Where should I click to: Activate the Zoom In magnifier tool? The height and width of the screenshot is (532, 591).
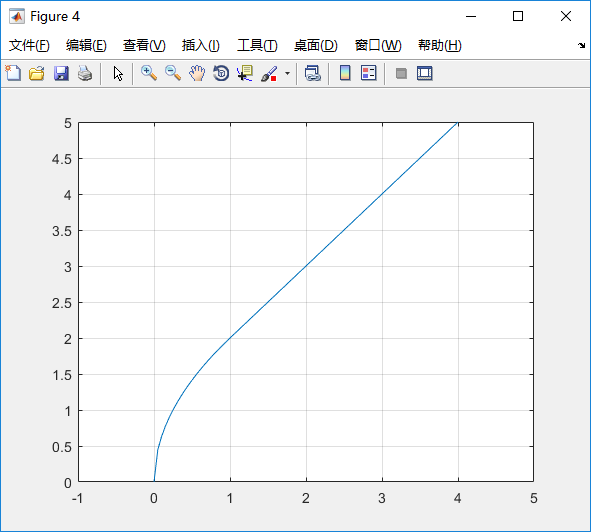(149, 73)
